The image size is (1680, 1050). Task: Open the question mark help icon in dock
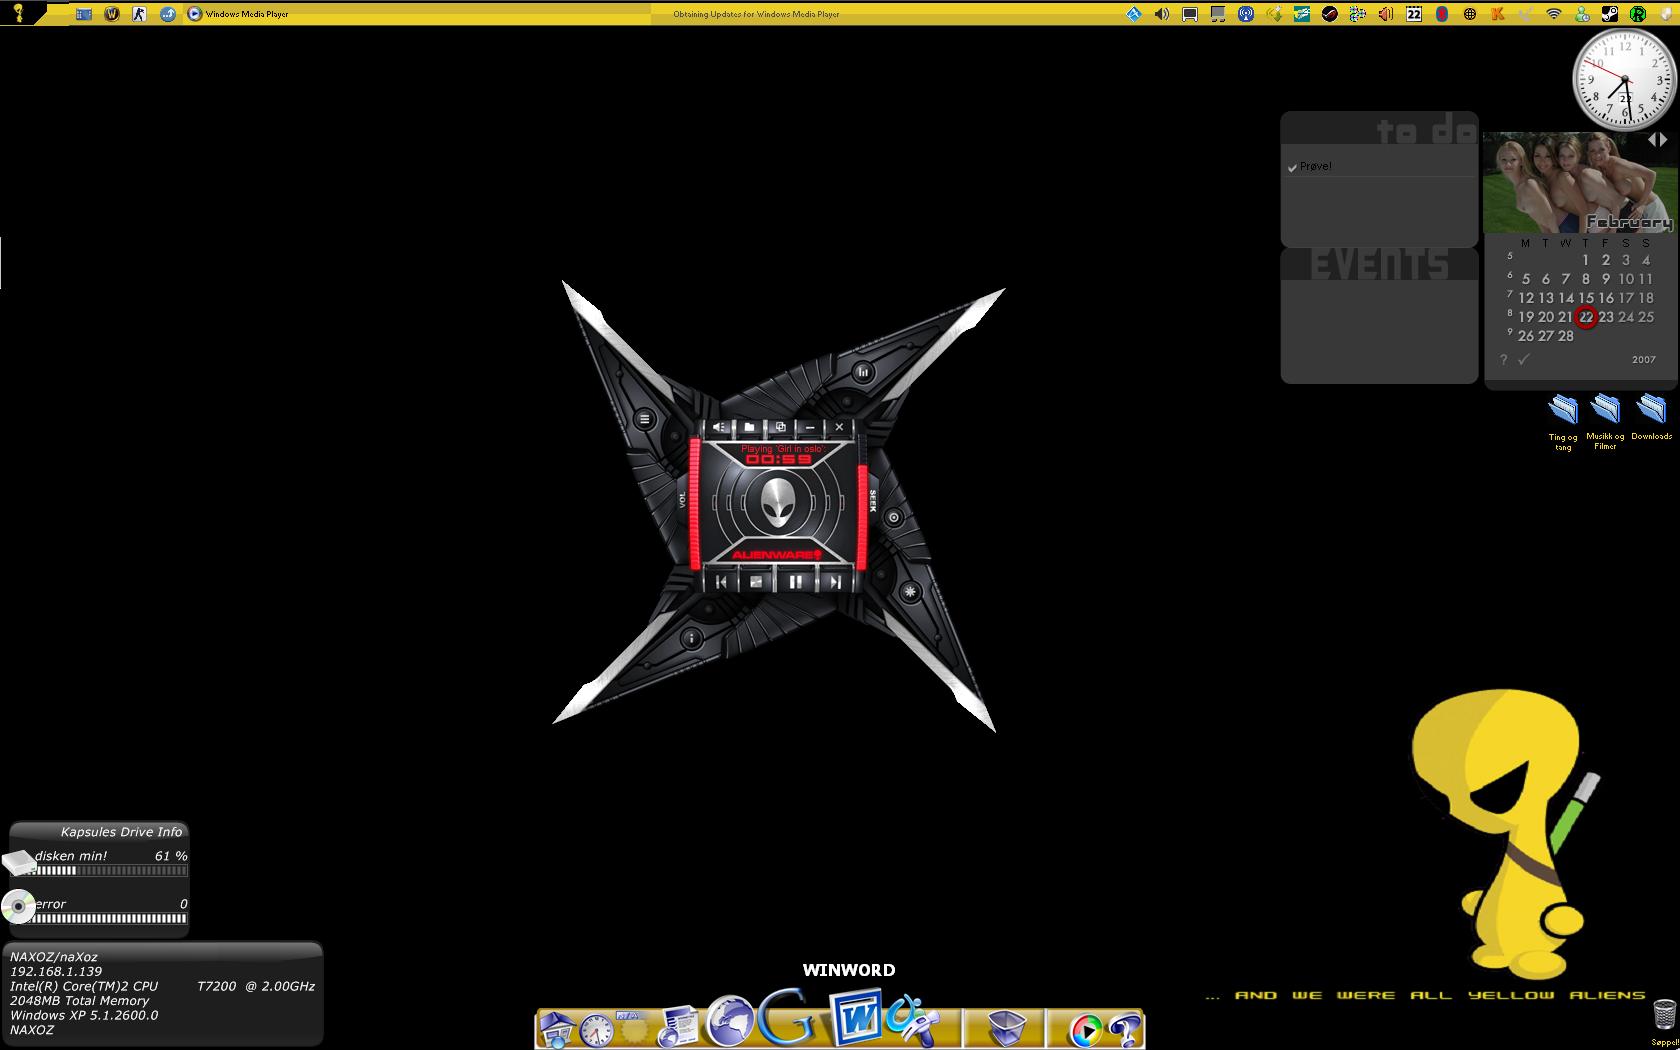1126,1029
